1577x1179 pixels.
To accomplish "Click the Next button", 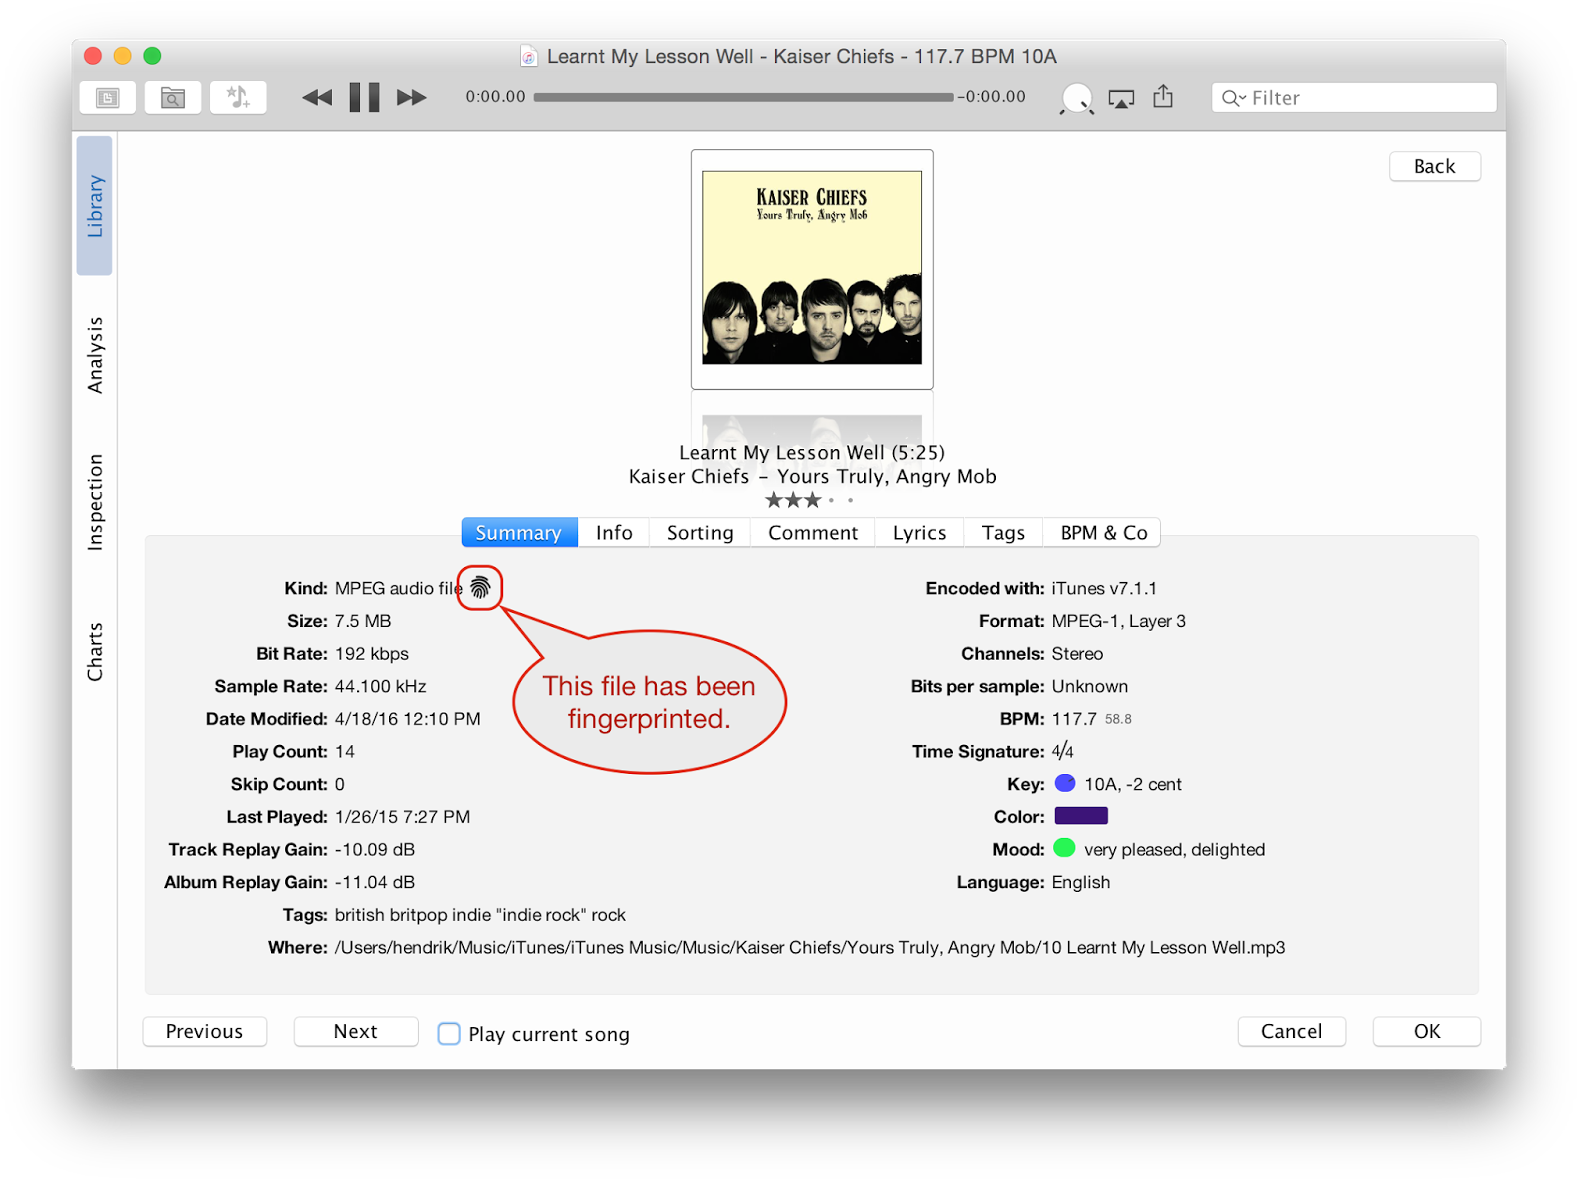I will (x=356, y=1031).
